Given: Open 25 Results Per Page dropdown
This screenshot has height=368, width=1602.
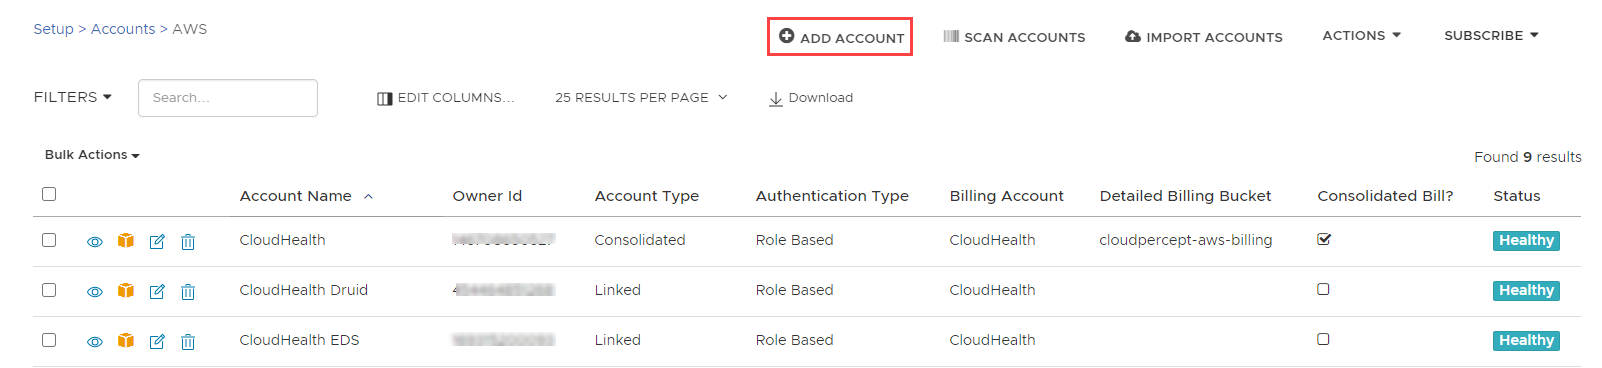Looking at the screenshot, I should click(641, 97).
